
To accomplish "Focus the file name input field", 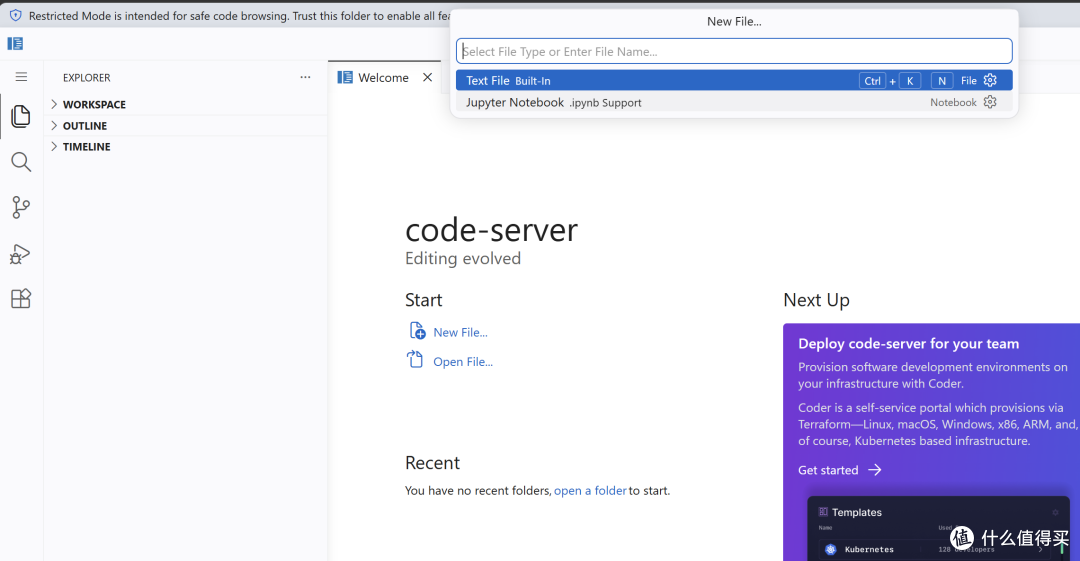I will (734, 51).
